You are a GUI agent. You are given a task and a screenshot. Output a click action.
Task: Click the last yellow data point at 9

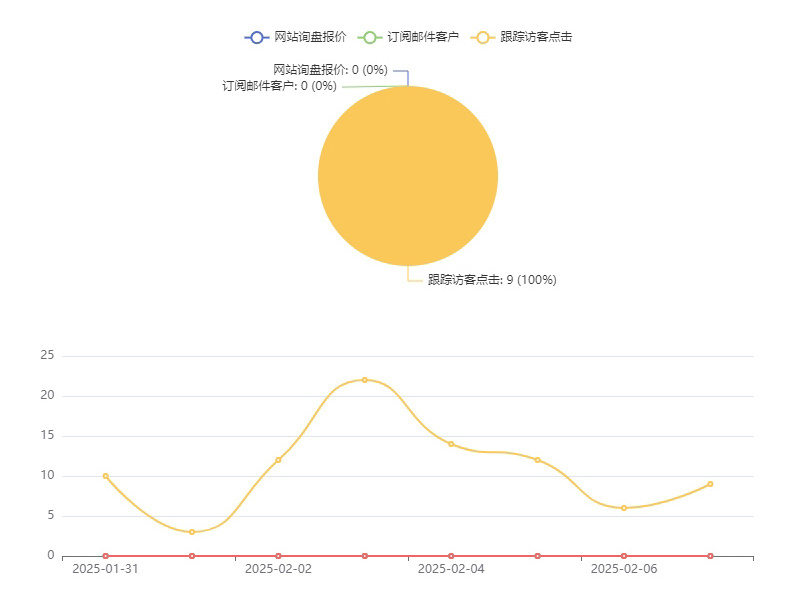pos(710,484)
